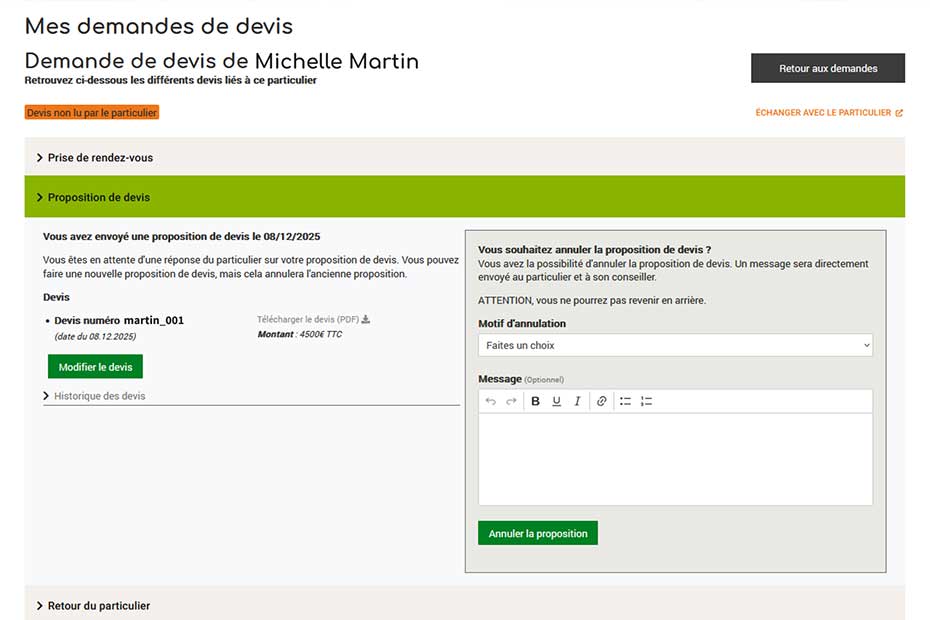
Task: Click inside the Message text area
Action: [x=675, y=458]
